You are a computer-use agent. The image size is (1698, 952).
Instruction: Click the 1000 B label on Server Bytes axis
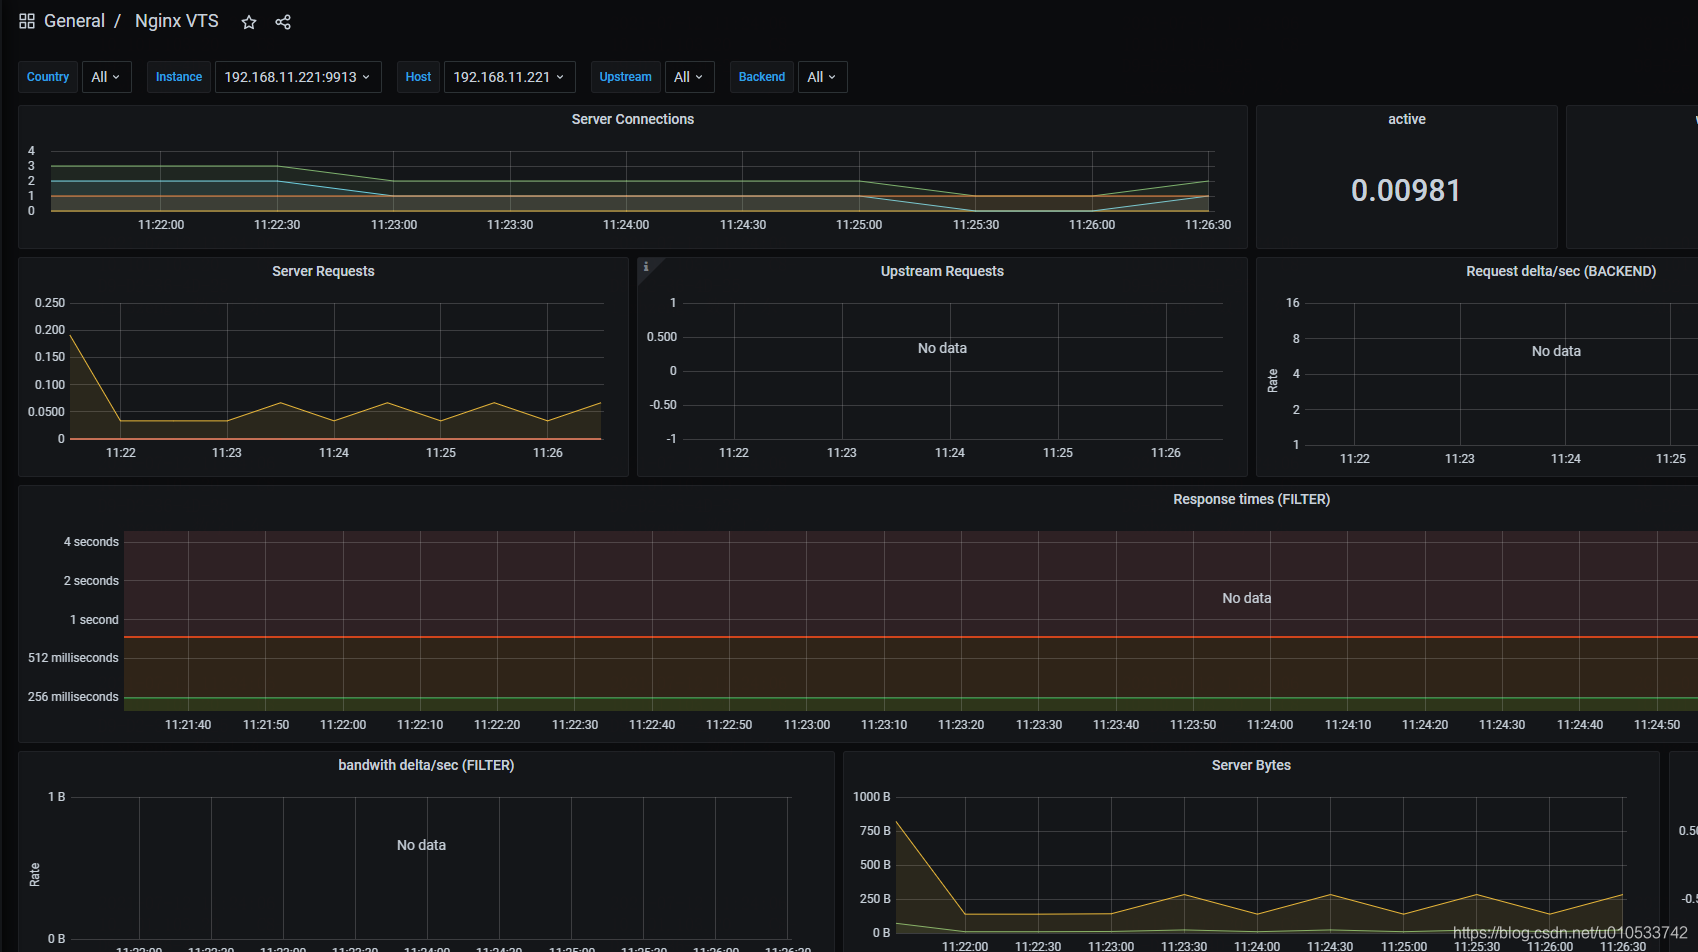pyautogui.click(x=871, y=797)
